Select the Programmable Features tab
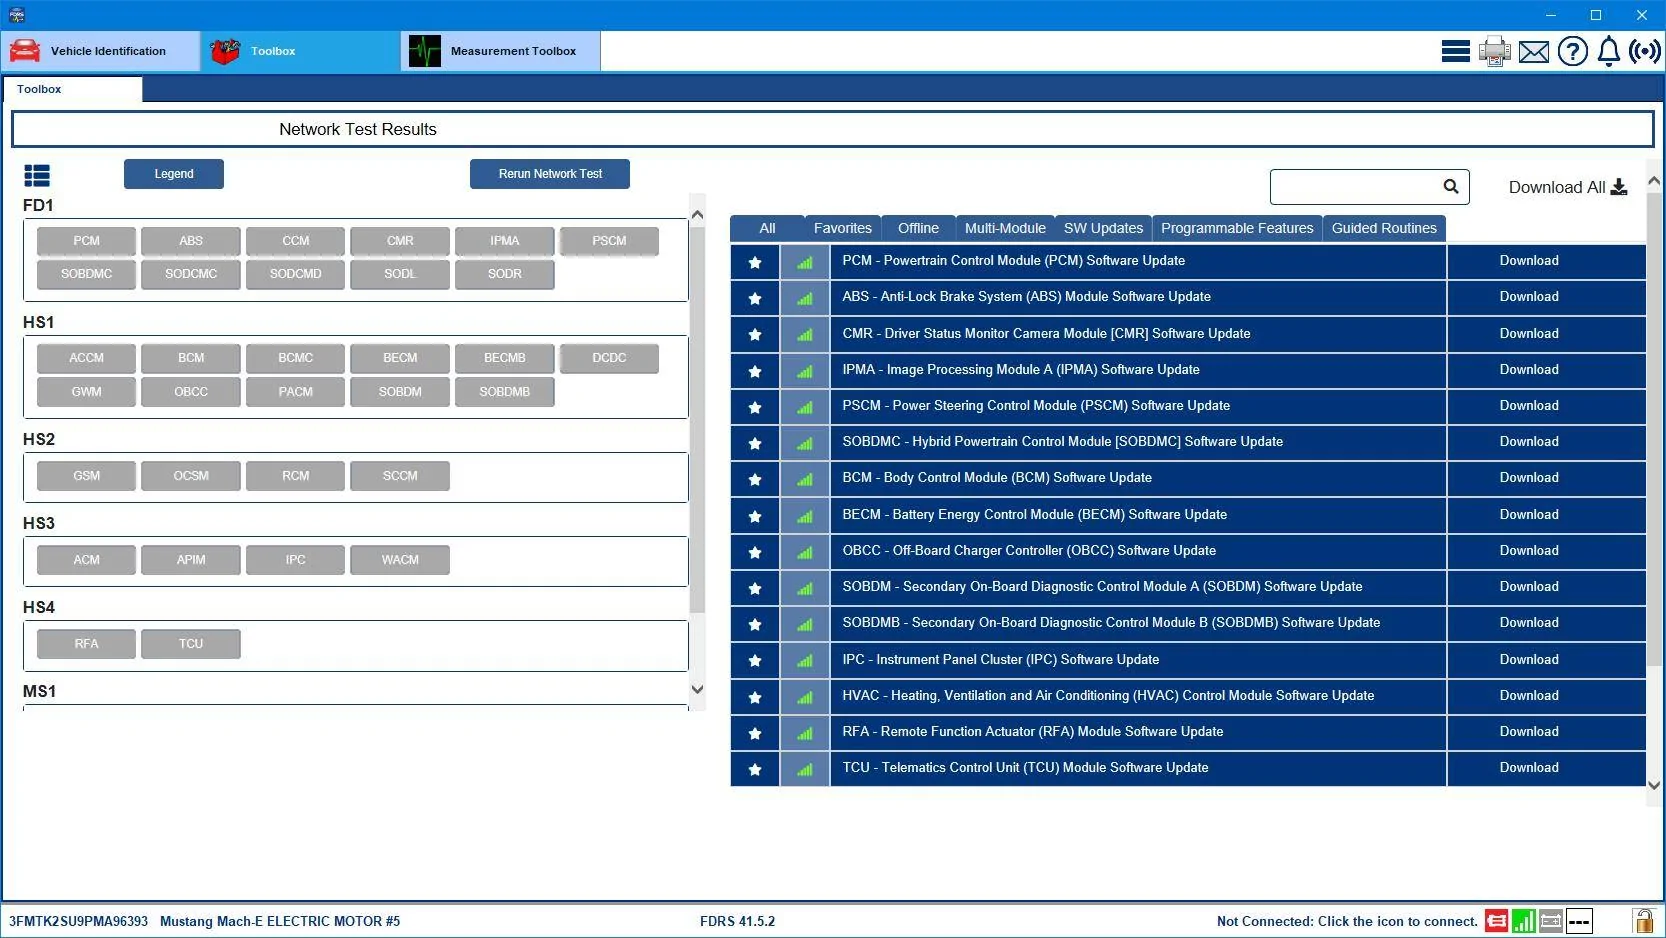 click(1237, 228)
